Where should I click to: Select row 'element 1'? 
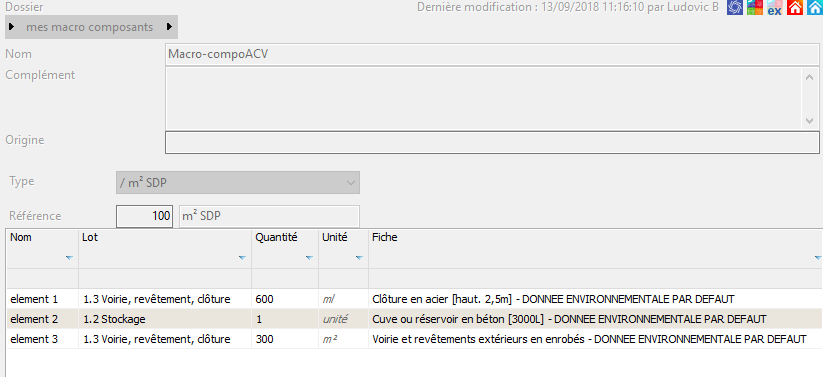[x=415, y=299]
